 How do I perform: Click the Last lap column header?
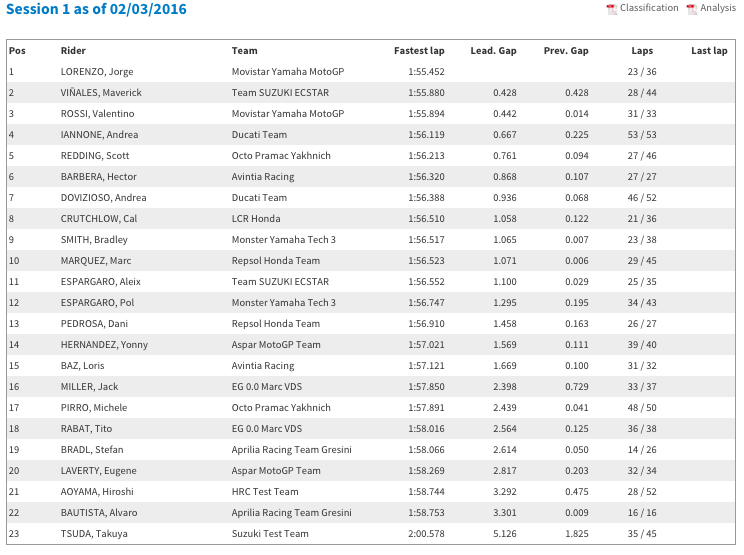(709, 51)
